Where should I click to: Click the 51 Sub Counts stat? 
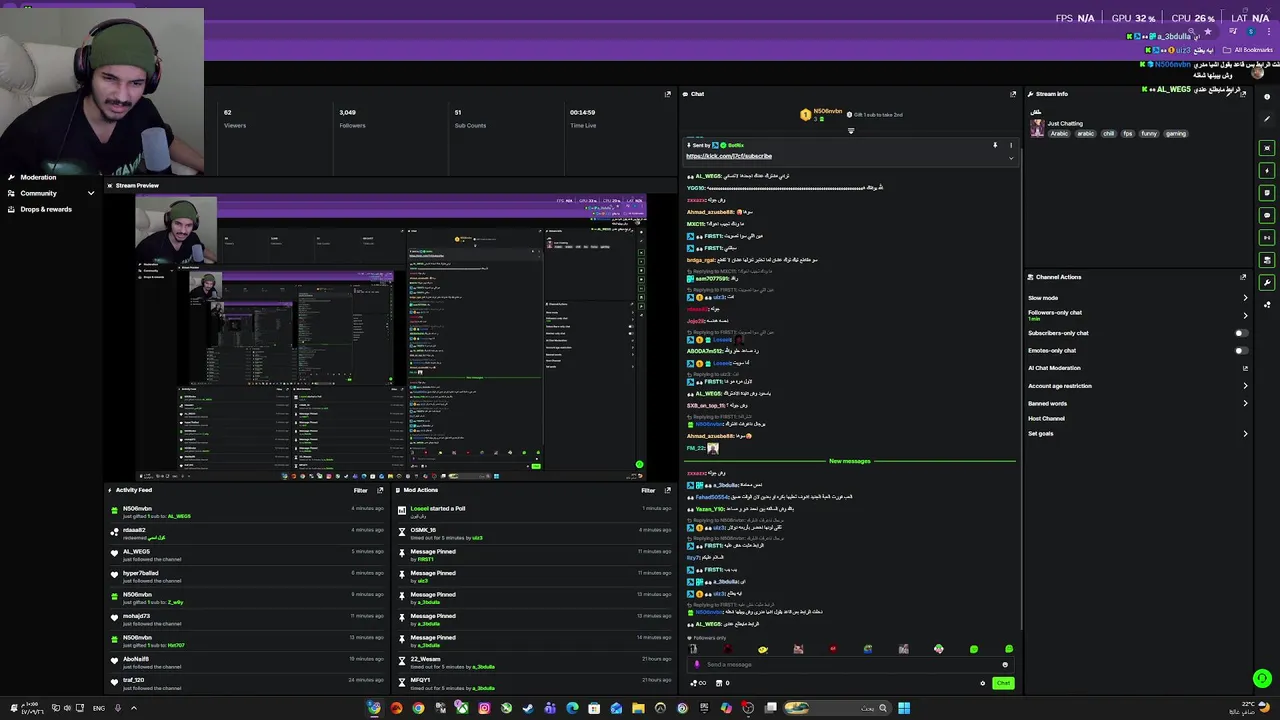tap(470, 118)
